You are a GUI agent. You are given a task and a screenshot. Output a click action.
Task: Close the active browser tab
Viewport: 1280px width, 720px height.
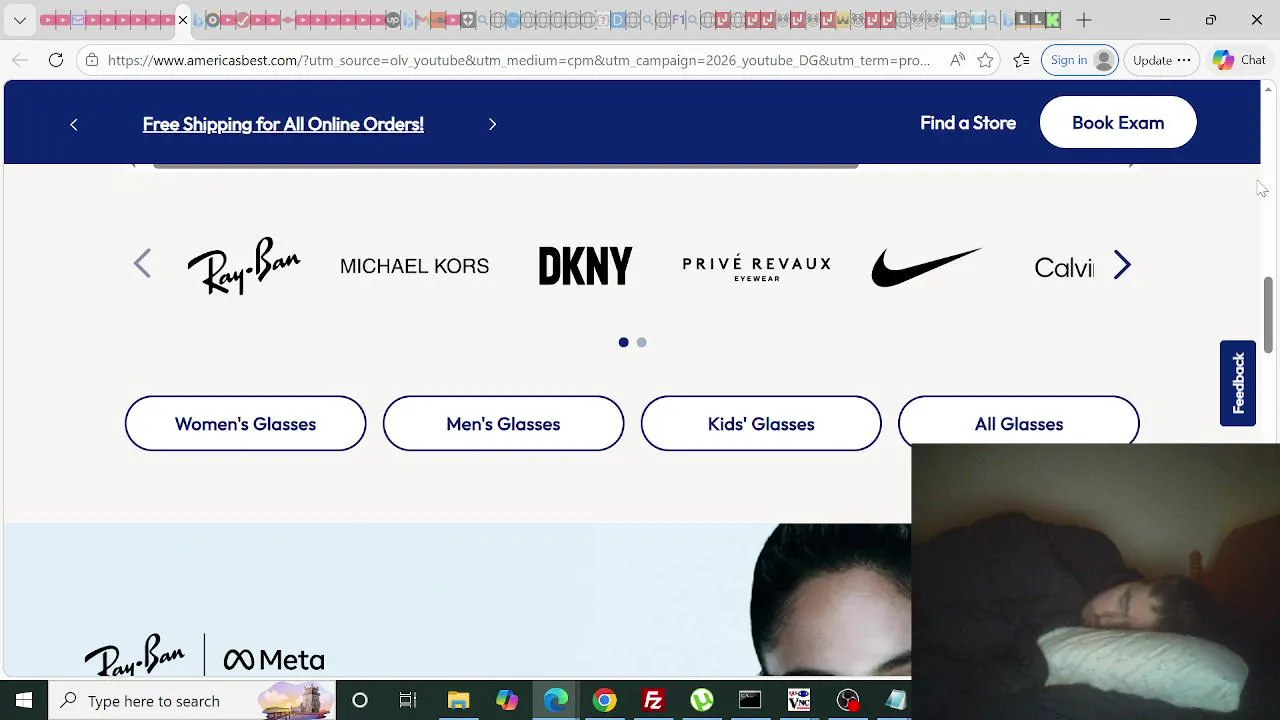coord(183,20)
